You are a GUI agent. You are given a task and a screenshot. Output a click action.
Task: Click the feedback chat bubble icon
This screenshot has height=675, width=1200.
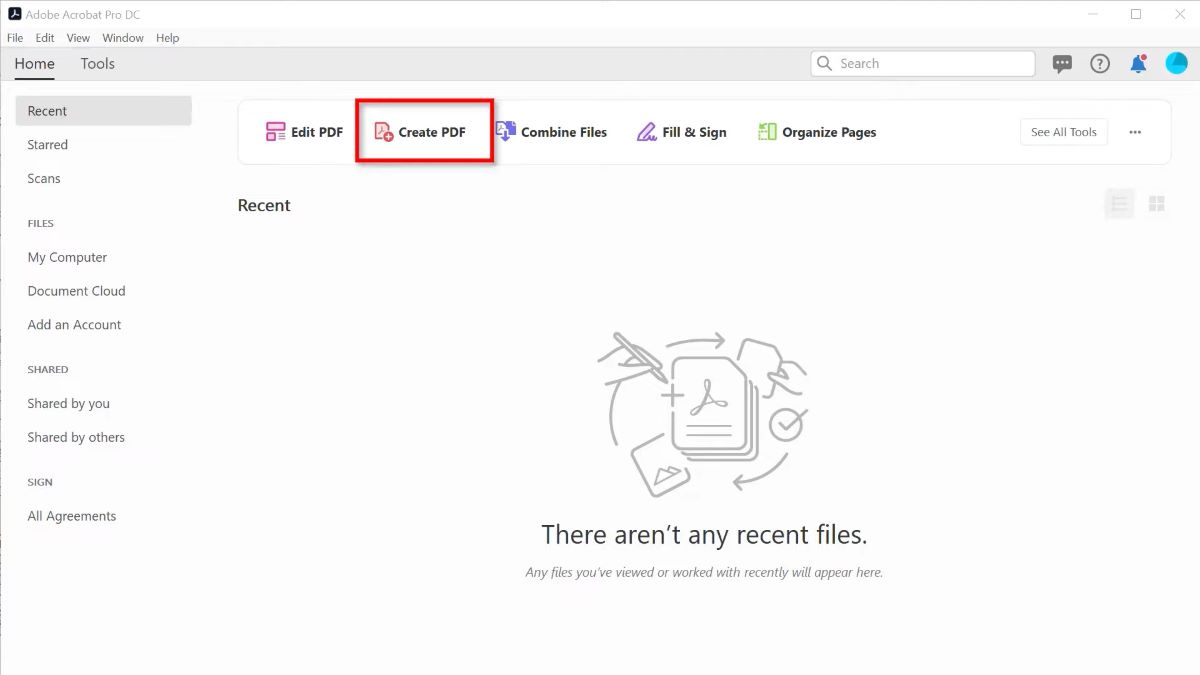coord(1062,63)
